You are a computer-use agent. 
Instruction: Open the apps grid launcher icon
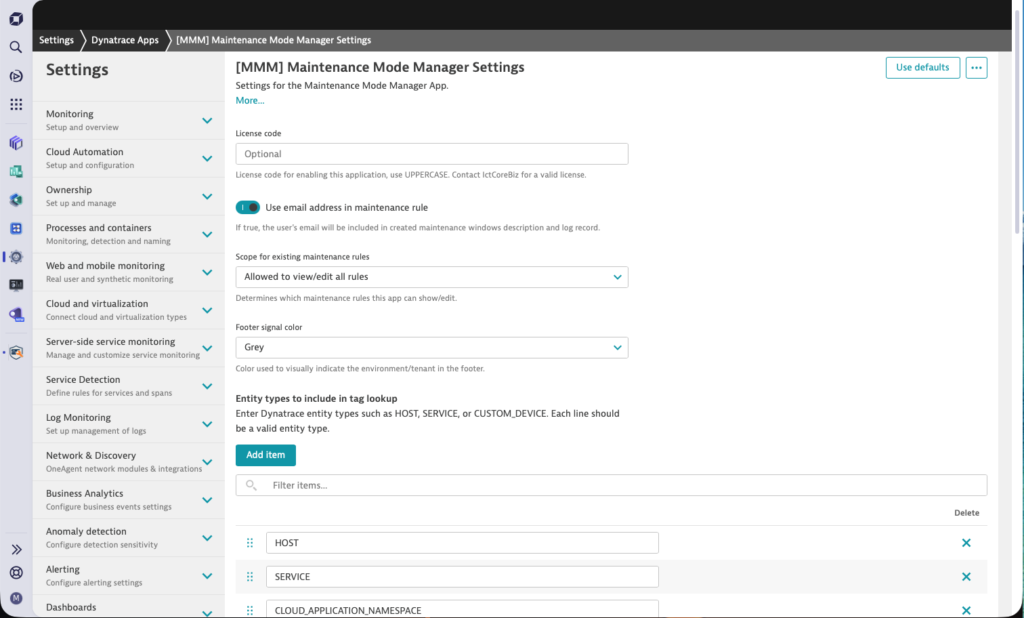(16, 104)
